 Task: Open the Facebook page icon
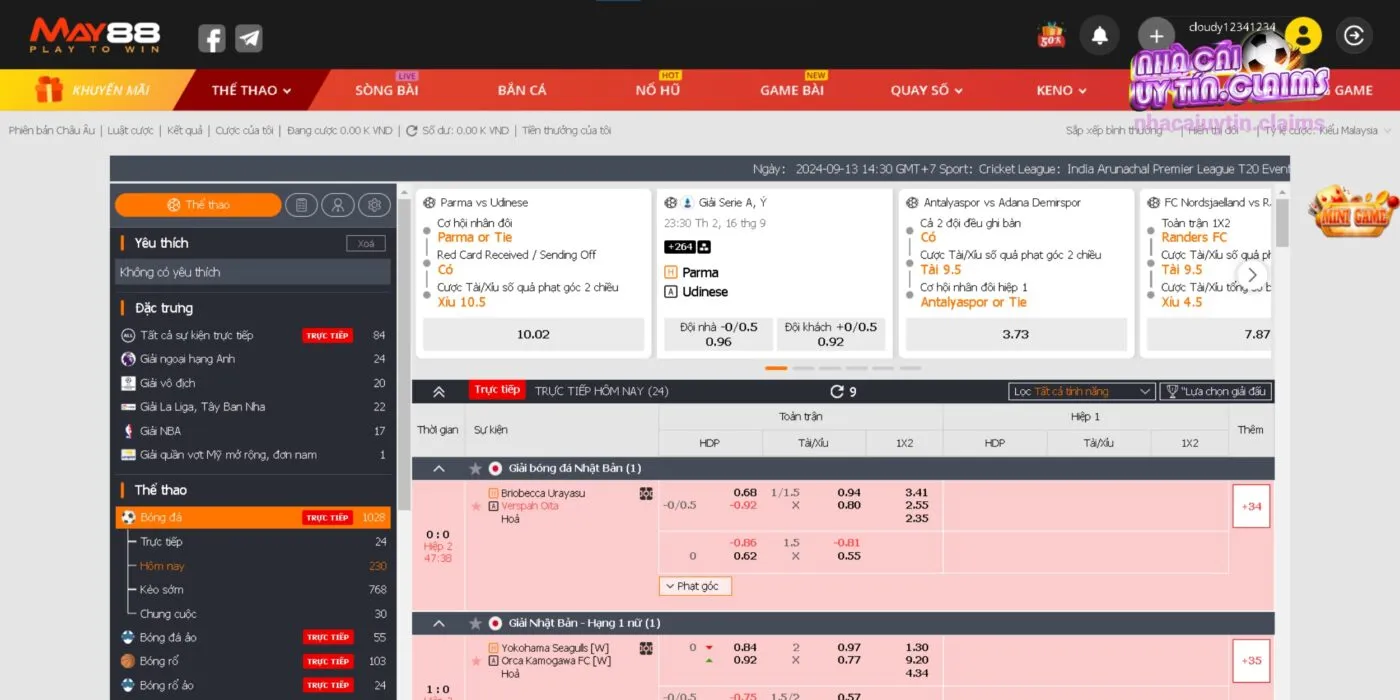[211, 38]
